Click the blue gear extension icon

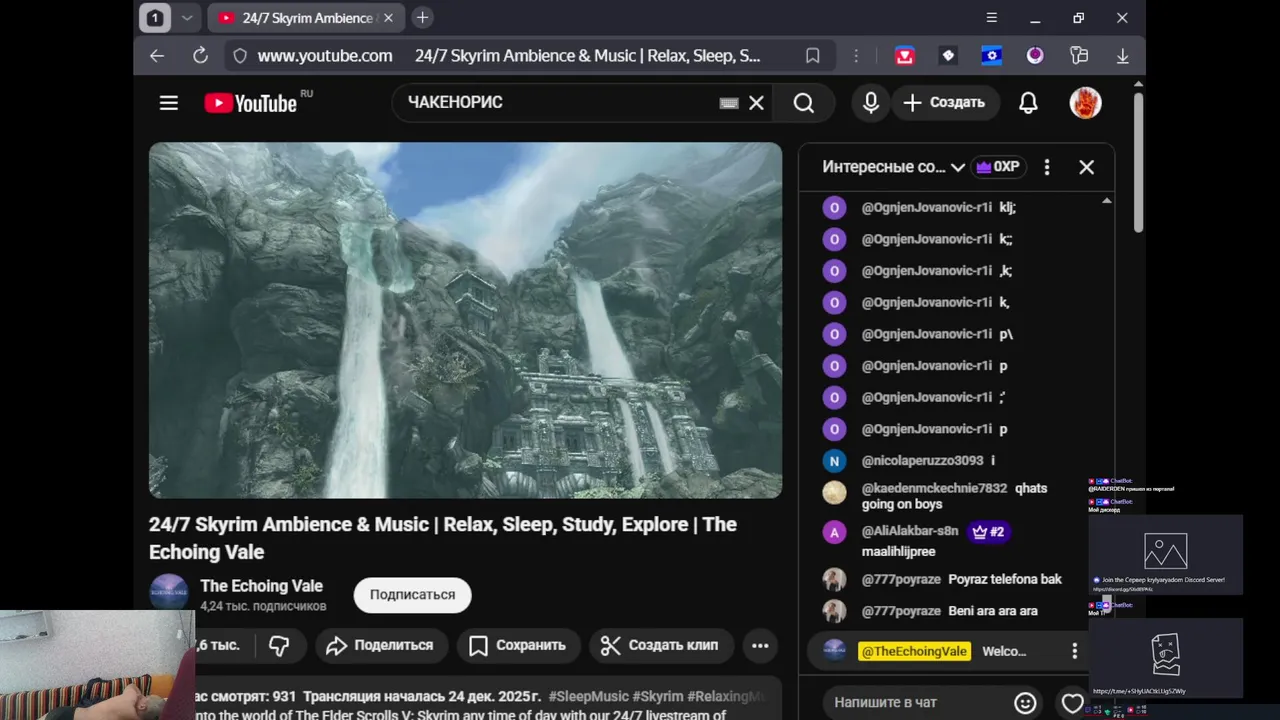[992, 56]
